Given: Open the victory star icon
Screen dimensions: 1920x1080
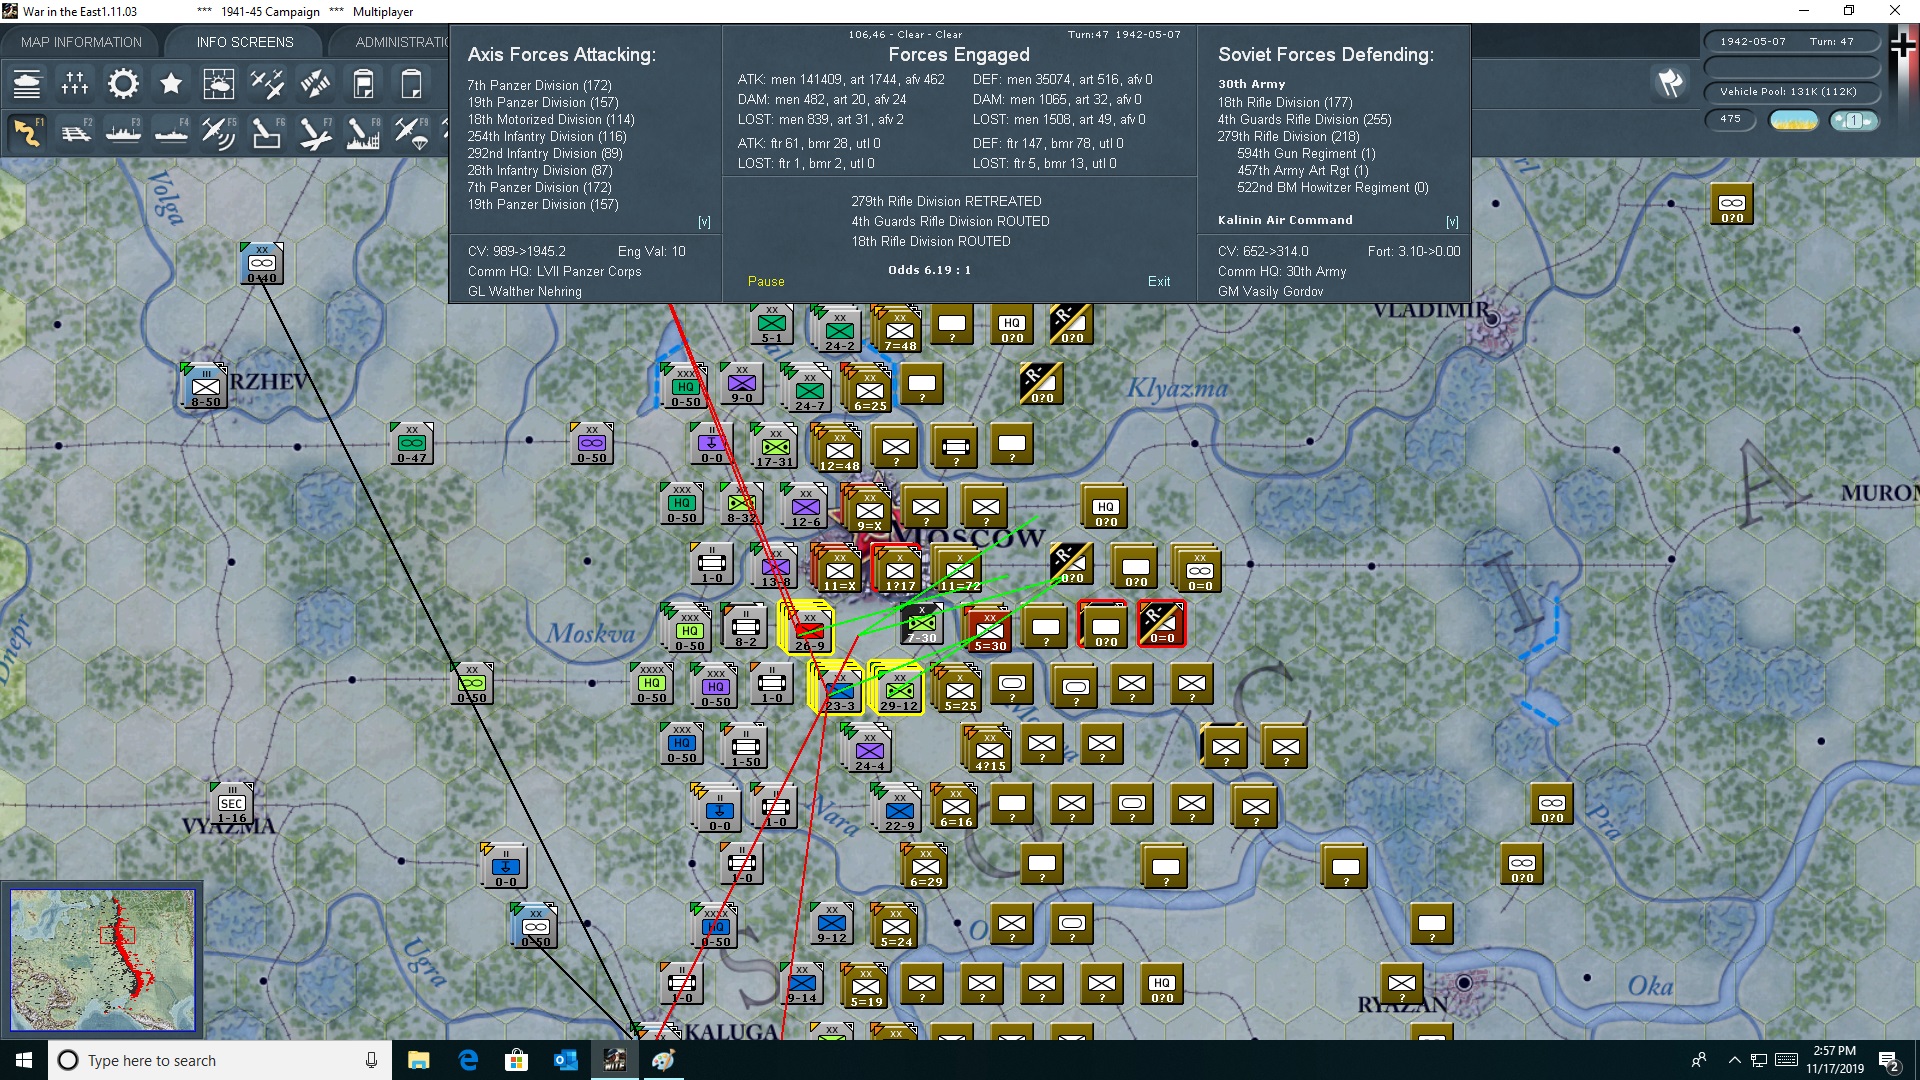Looking at the screenshot, I should point(171,84).
